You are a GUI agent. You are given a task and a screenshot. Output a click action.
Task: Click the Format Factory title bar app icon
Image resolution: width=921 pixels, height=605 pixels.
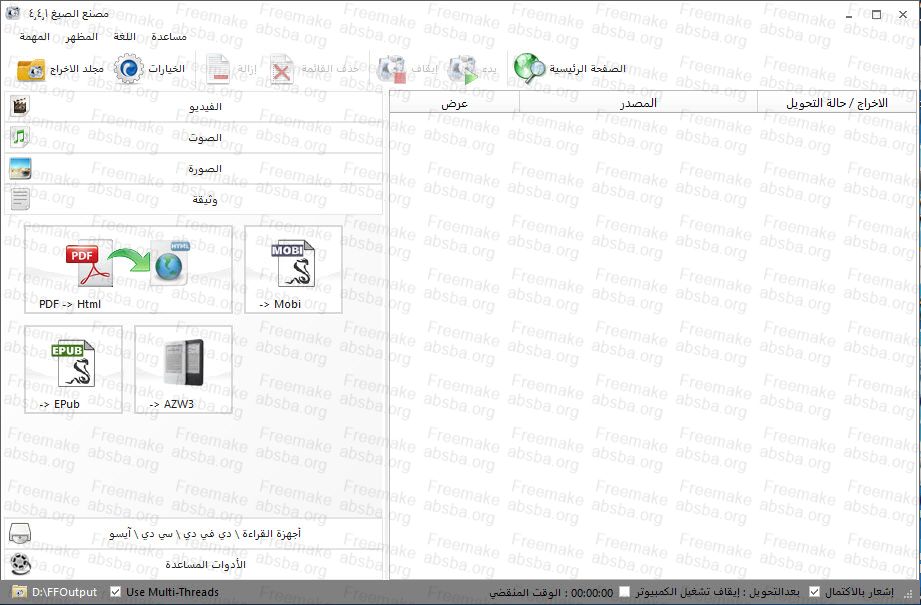coord(12,13)
